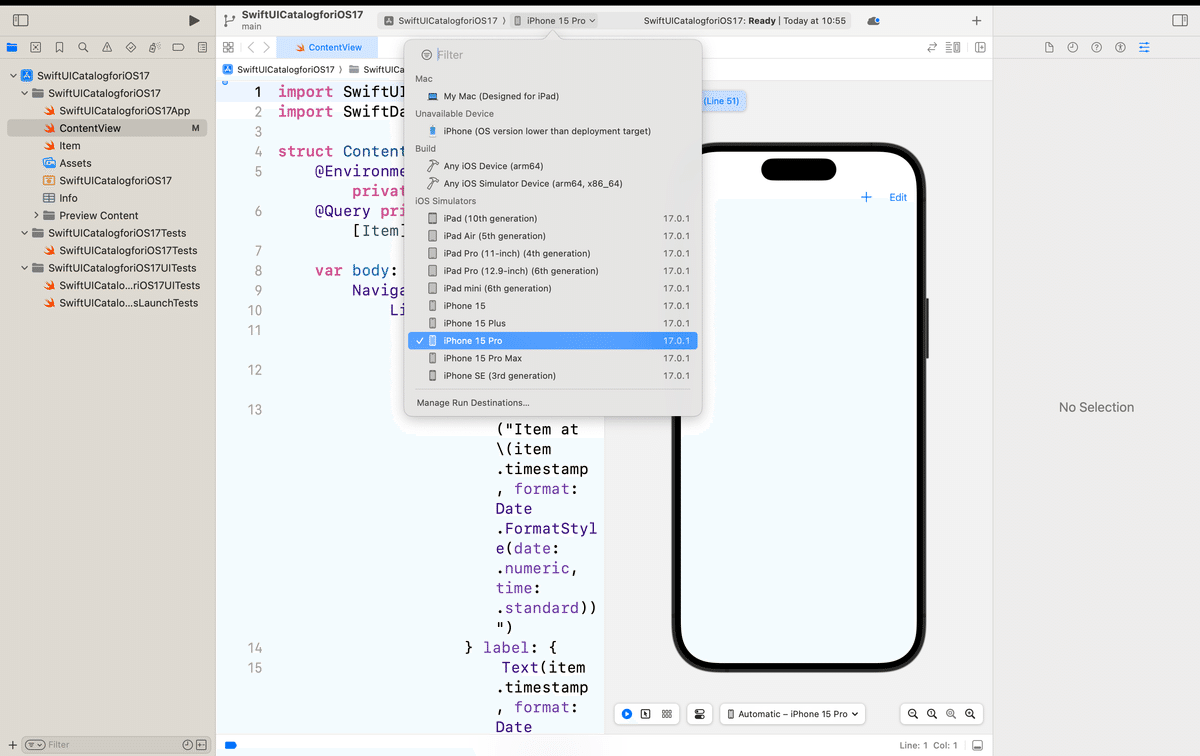Open the Find navigator magnifier
1200x756 pixels.
[x=83, y=47]
